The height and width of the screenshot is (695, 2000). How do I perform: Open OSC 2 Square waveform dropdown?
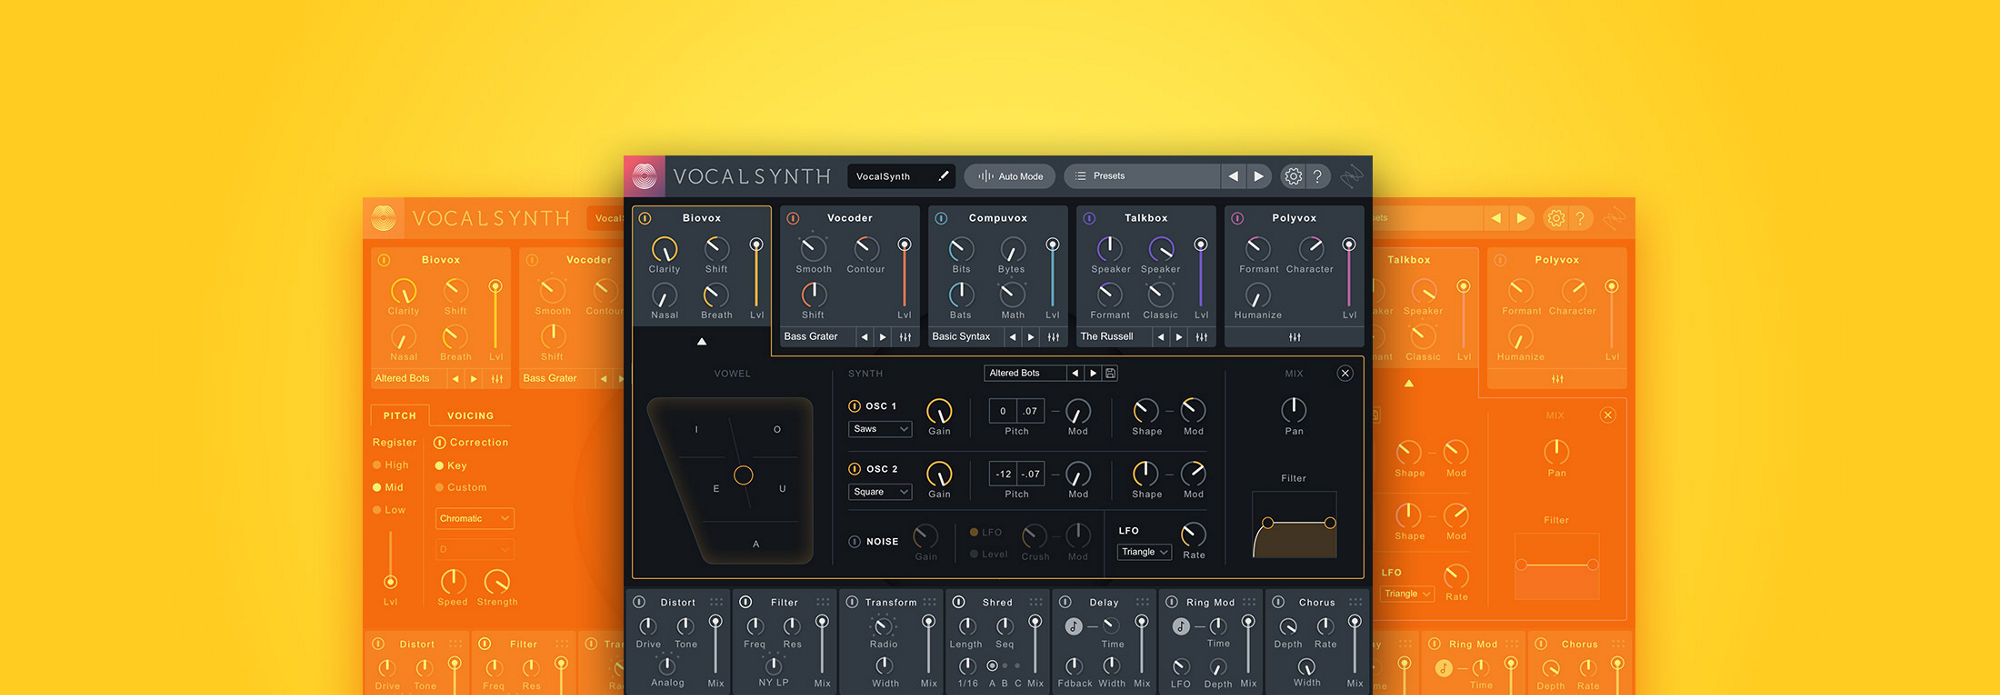coord(880,492)
